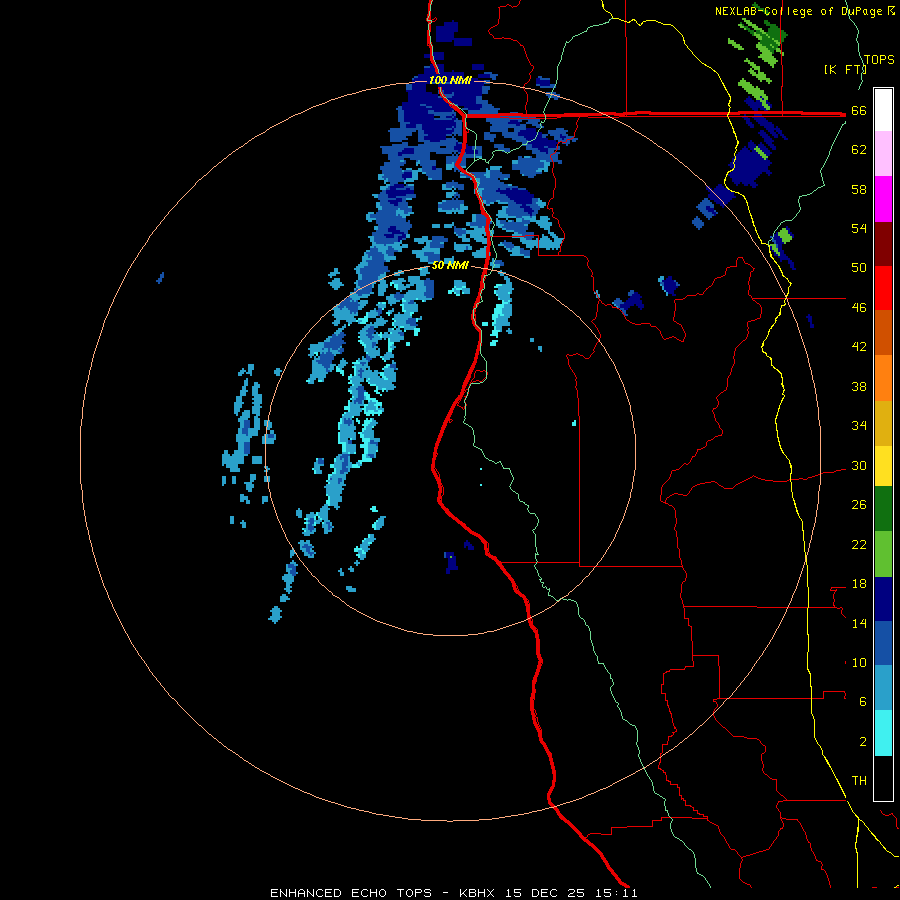900x900 pixels.
Task: Click the legend value 62
Action: coord(859,150)
